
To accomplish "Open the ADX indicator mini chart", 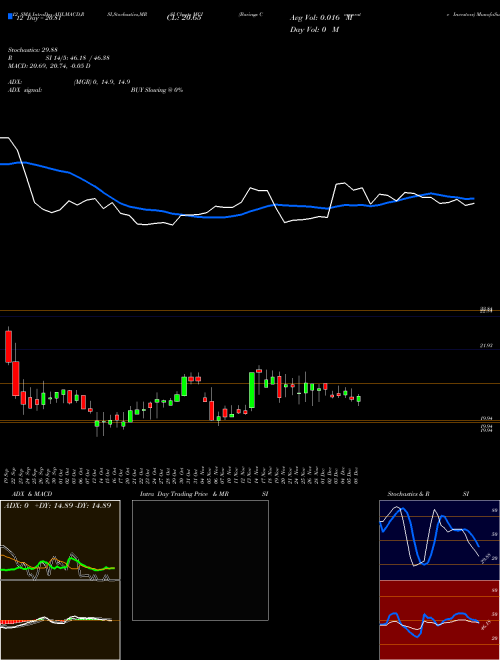I will (60, 540).
